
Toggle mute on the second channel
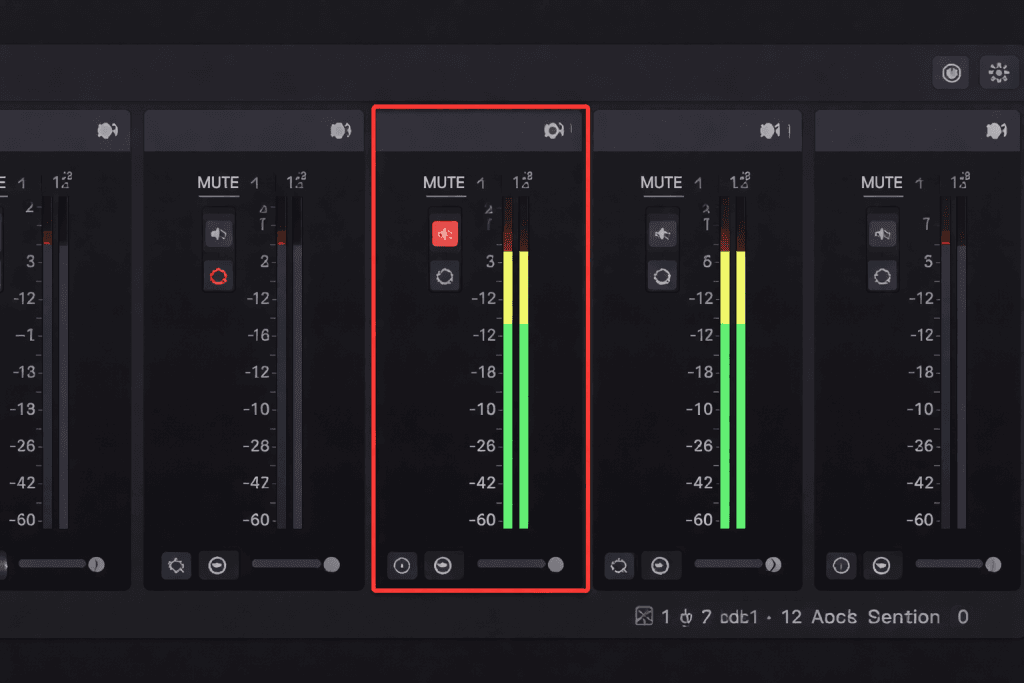click(218, 233)
